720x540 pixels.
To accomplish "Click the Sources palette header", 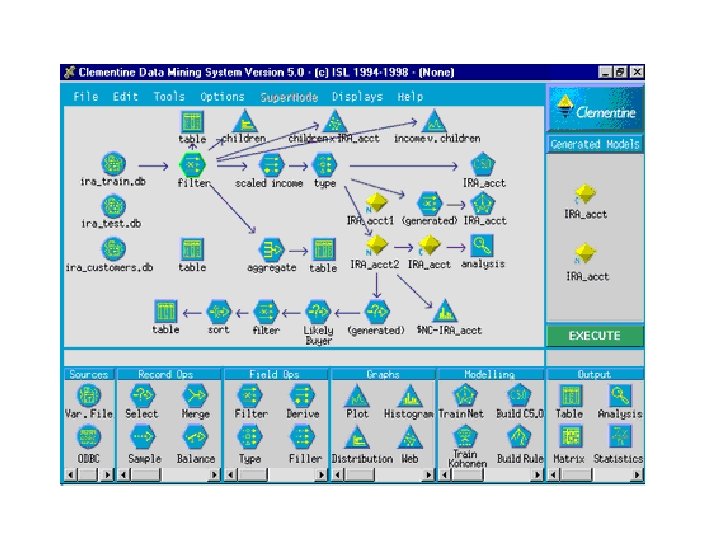I will point(89,374).
